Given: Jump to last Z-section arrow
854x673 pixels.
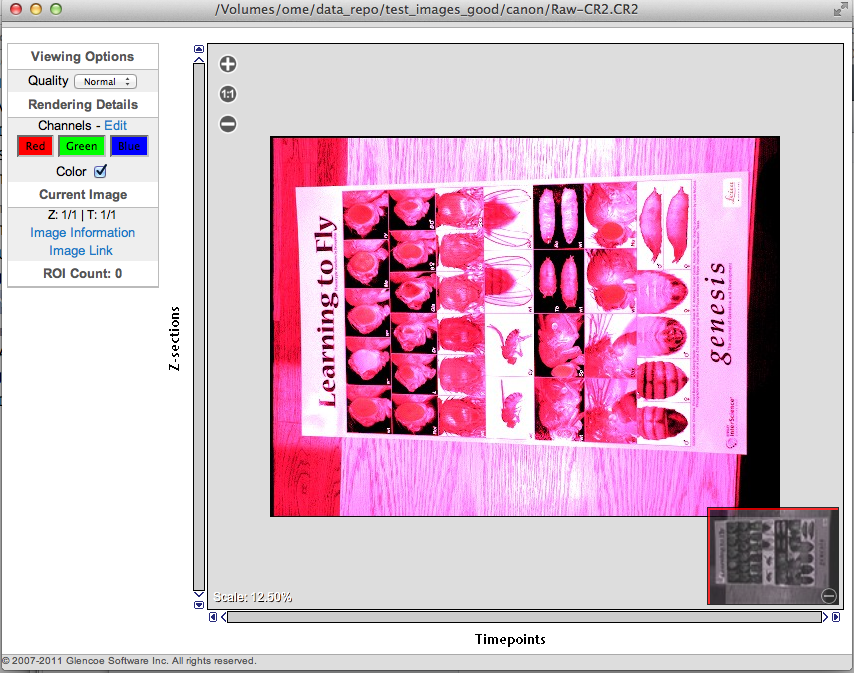Looking at the screenshot, I should (199, 605).
